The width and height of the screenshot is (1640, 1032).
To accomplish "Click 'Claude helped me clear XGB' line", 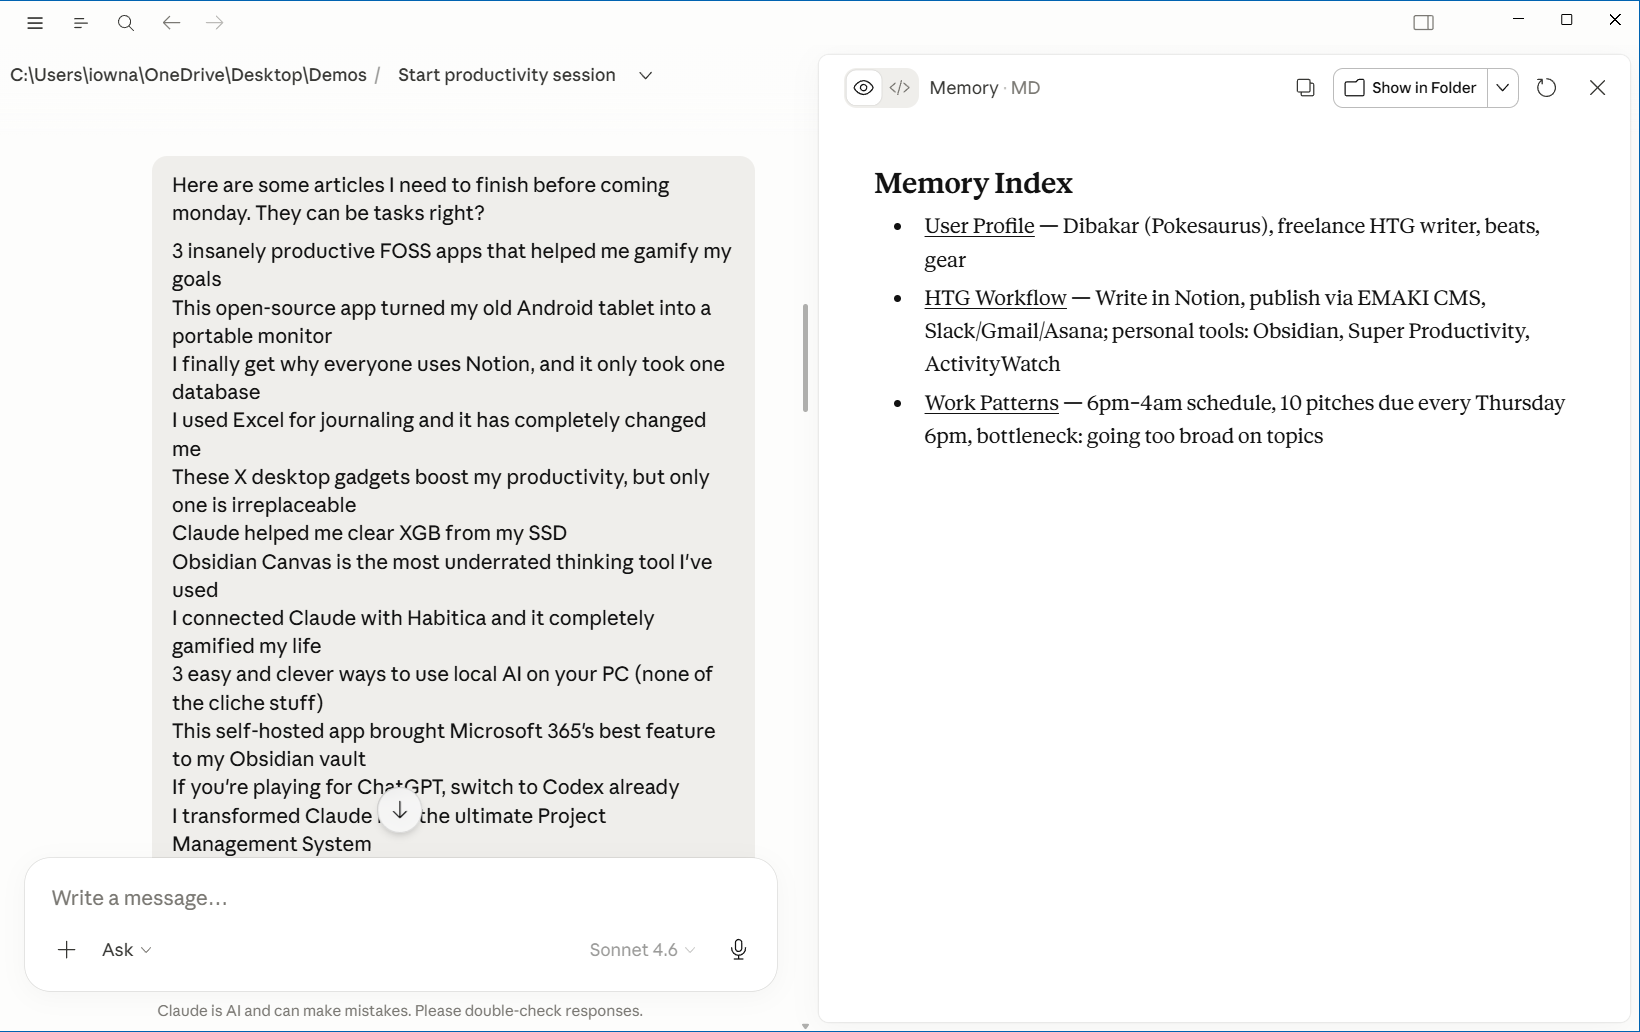I will click(369, 533).
